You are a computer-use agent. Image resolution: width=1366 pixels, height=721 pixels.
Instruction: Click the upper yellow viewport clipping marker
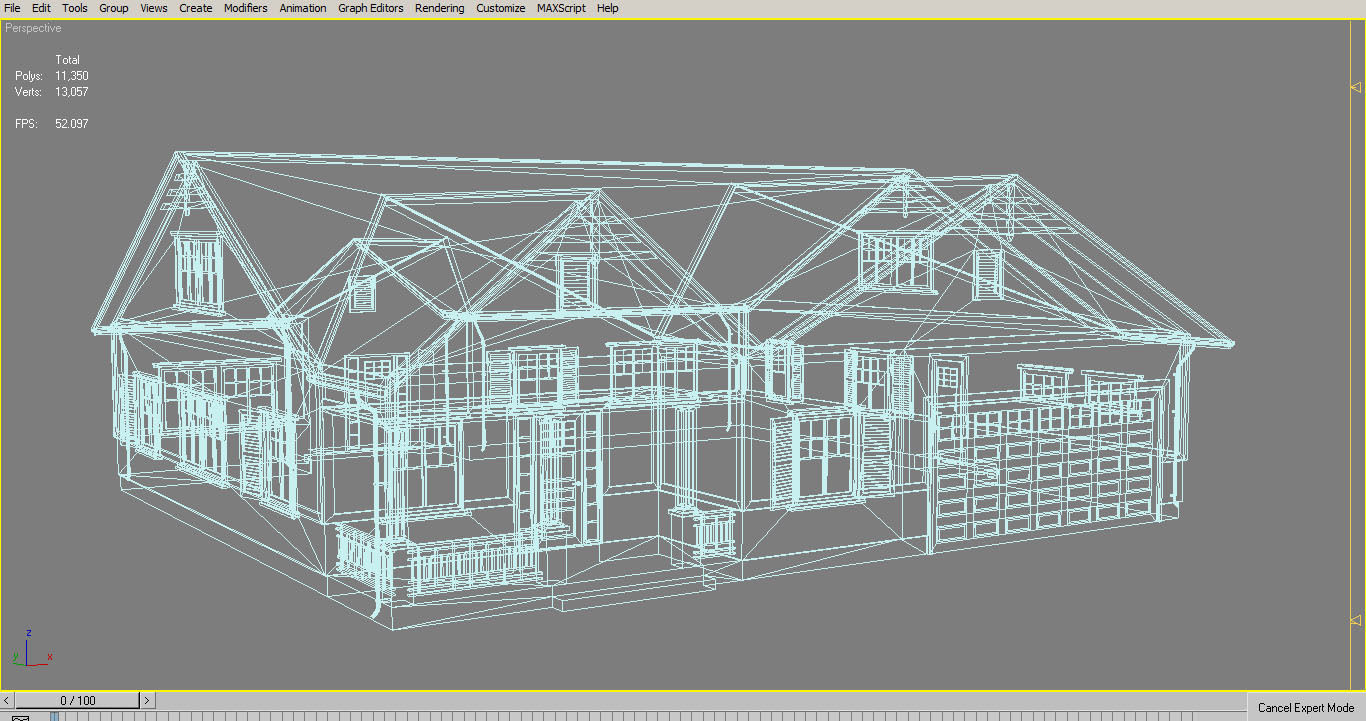(x=1355, y=88)
